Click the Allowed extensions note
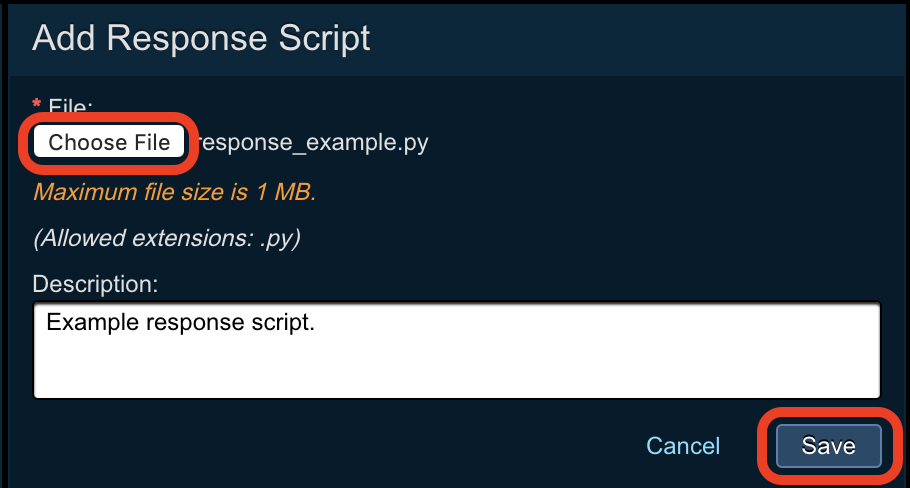Viewport: 910px width, 488px height. (166, 238)
